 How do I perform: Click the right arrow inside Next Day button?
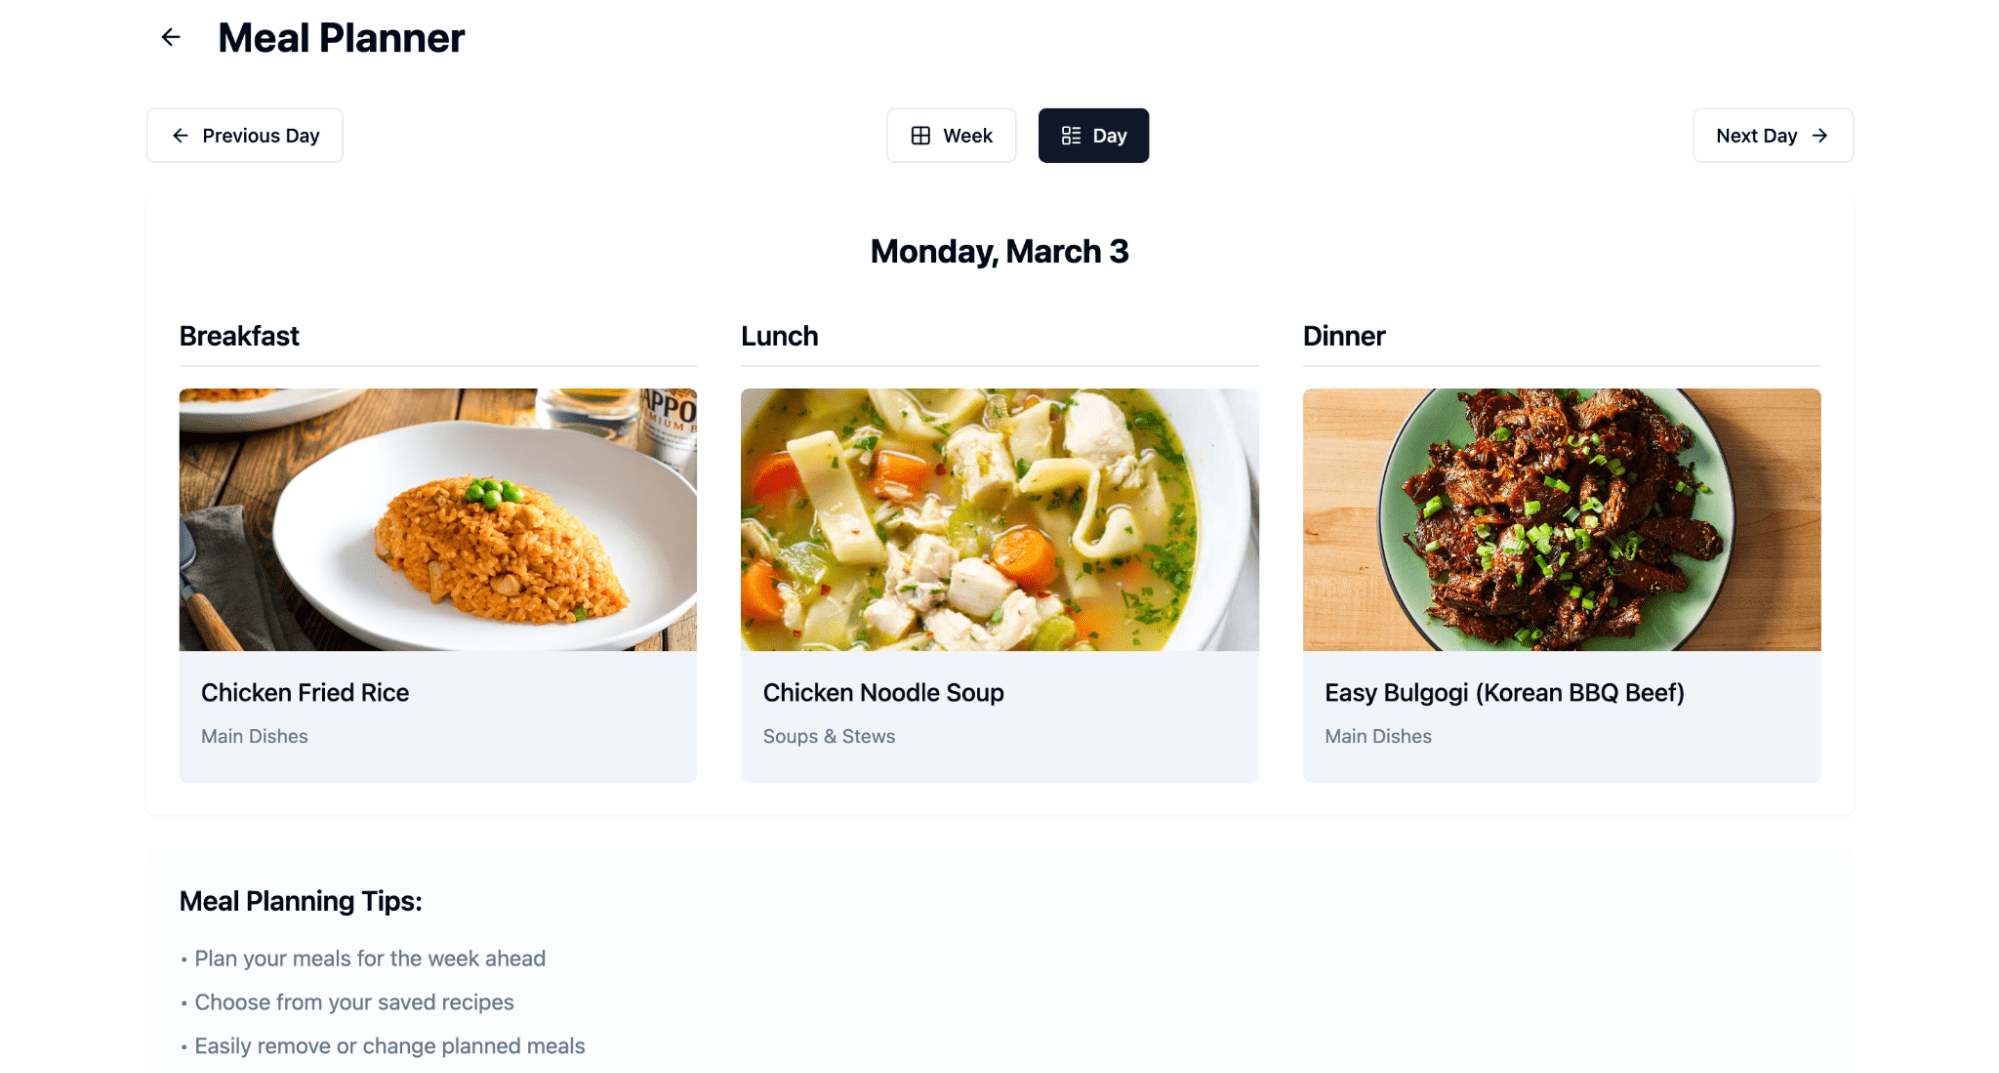coord(1821,135)
